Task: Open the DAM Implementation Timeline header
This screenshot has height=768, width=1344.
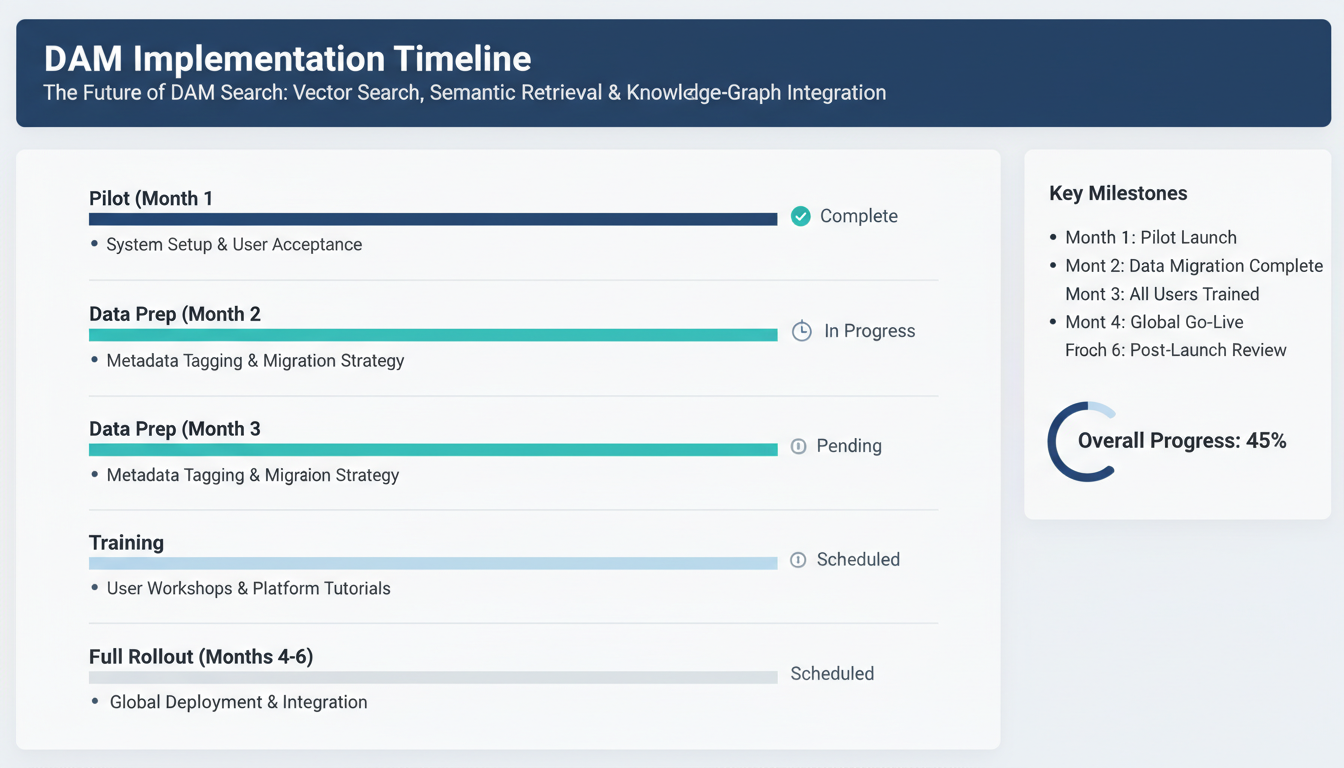Action: pyautogui.click(x=286, y=58)
